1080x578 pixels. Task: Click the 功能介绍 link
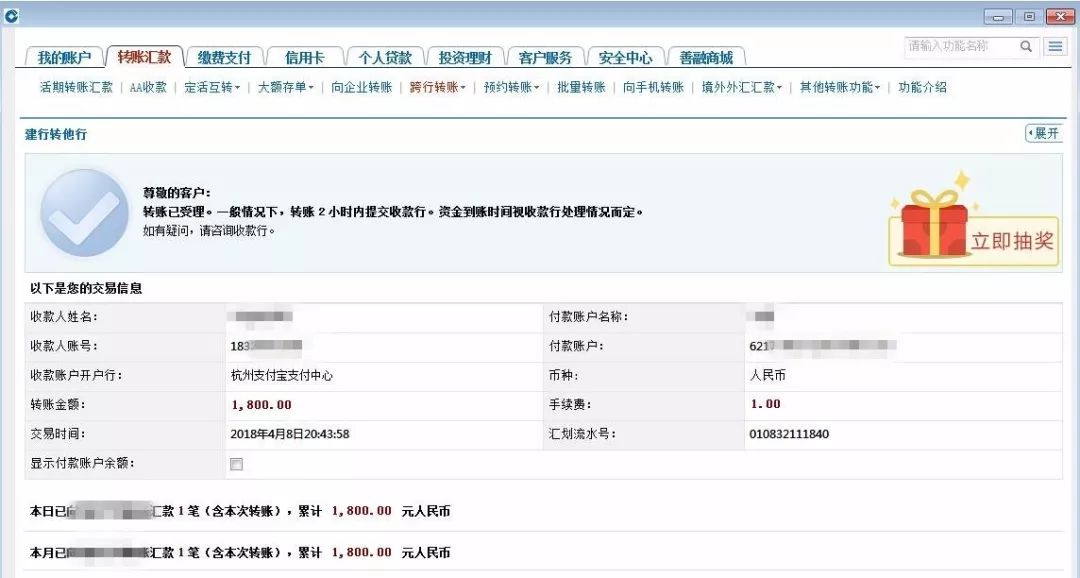[922, 87]
